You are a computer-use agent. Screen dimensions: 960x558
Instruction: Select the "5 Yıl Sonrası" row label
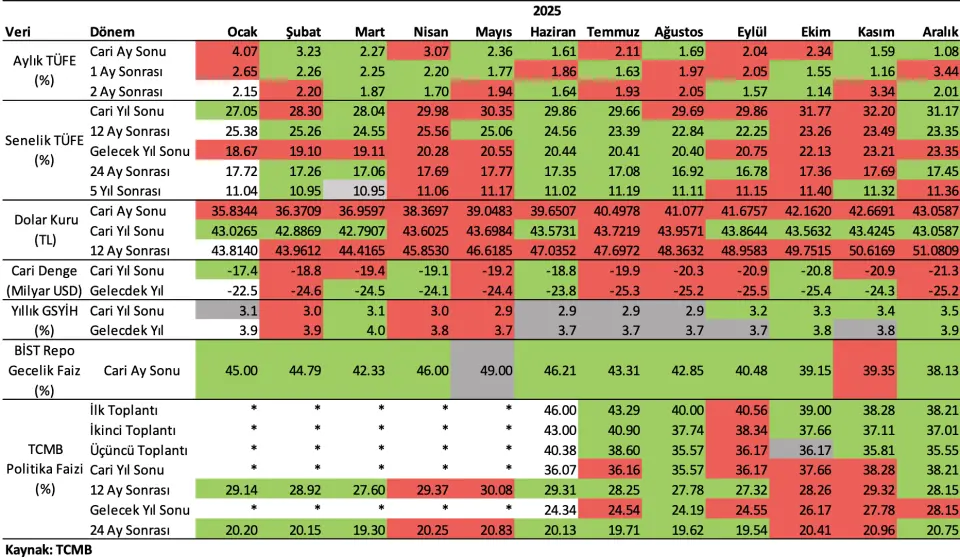125,190
